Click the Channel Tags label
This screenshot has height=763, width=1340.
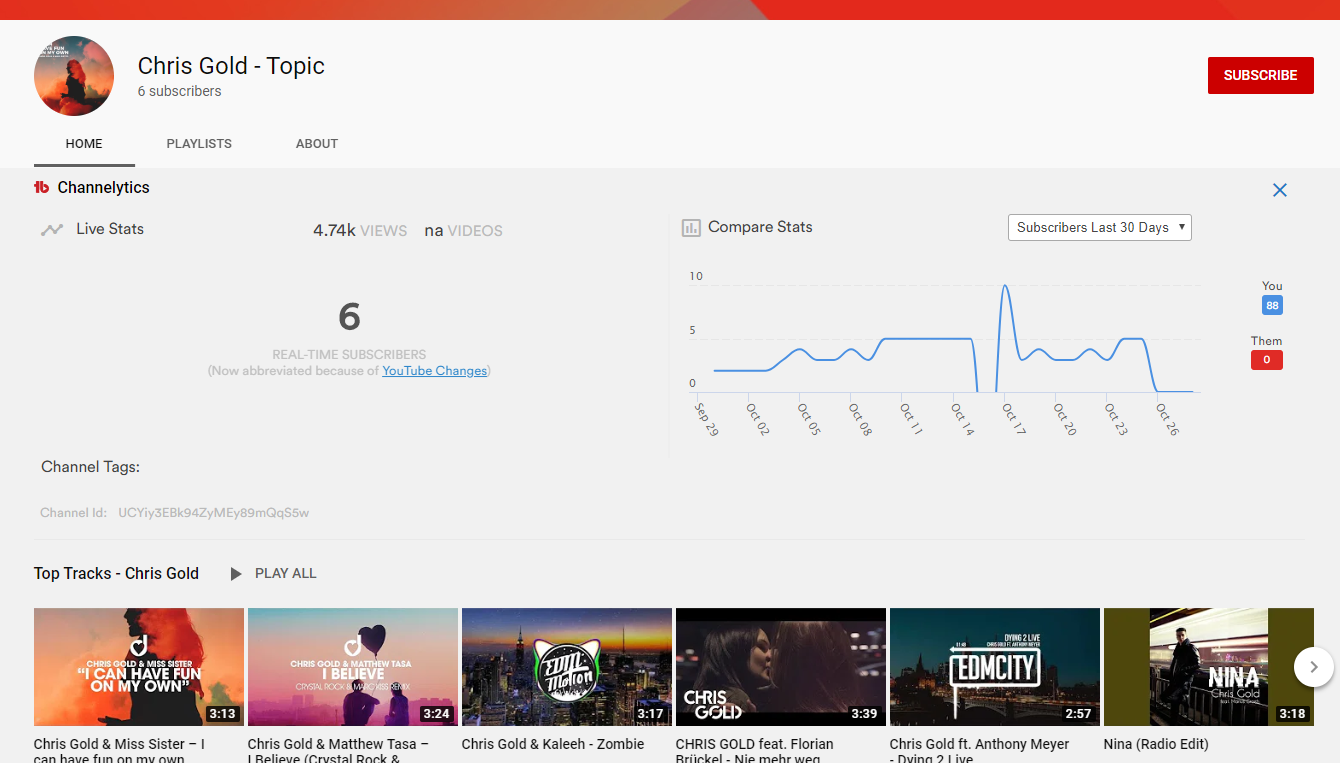pos(91,467)
